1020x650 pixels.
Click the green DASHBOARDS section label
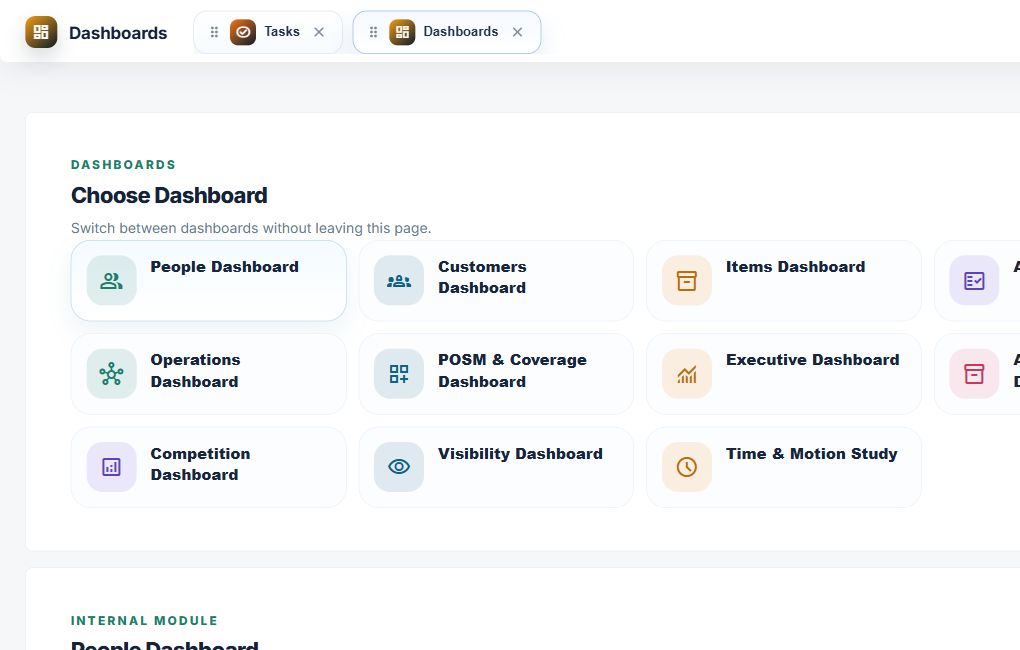(124, 165)
